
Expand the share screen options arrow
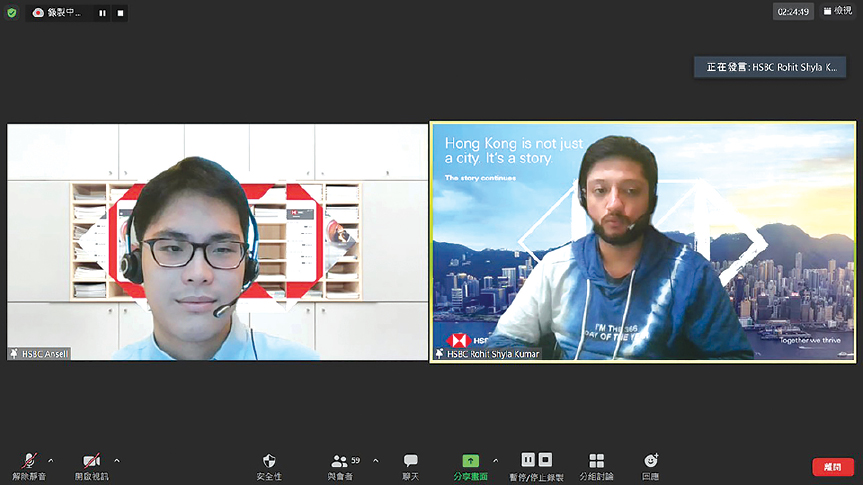coord(495,460)
